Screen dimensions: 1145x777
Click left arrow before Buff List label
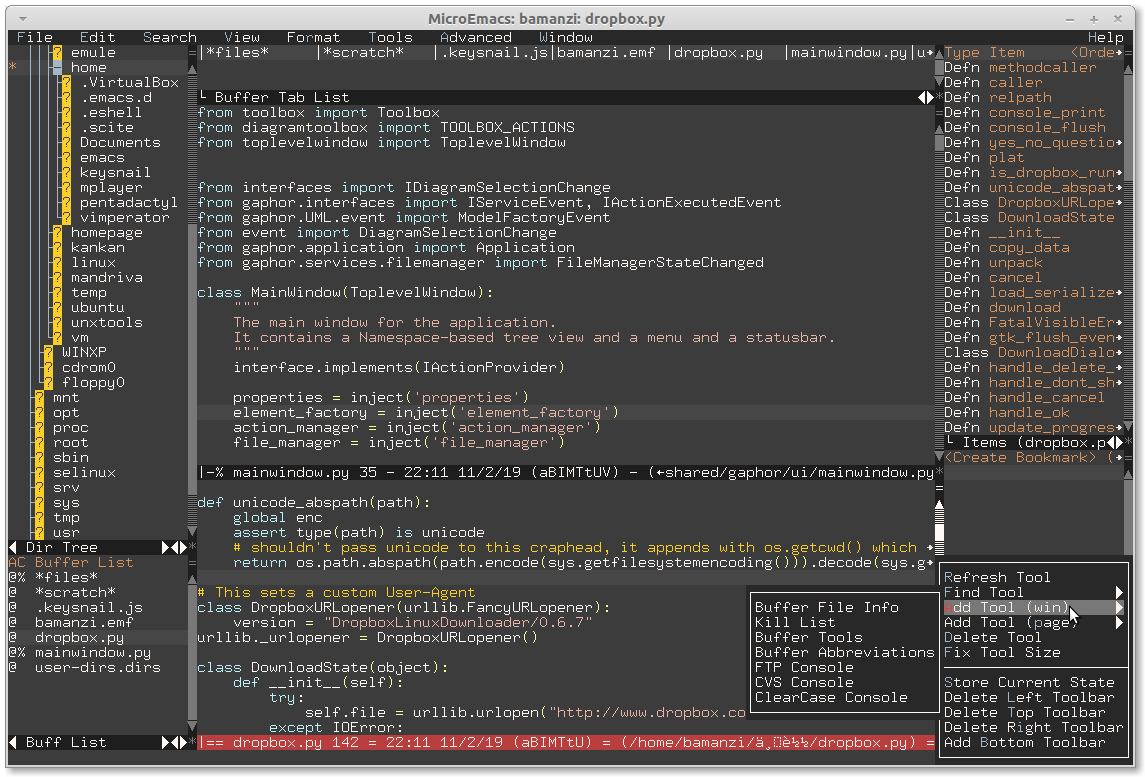click(x=12, y=743)
